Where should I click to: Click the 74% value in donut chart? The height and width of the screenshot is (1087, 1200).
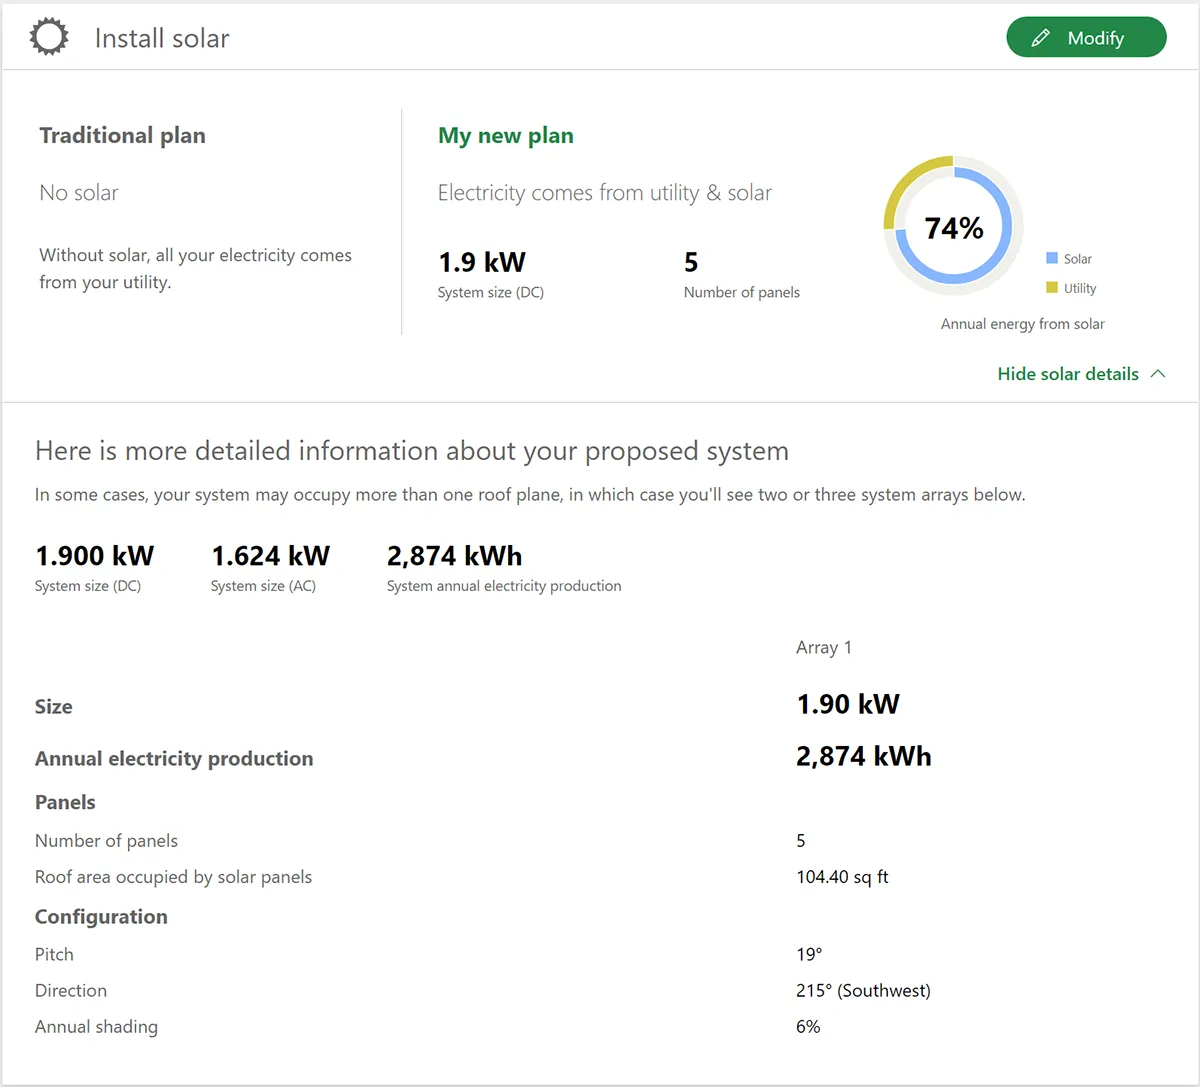click(x=954, y=229)
